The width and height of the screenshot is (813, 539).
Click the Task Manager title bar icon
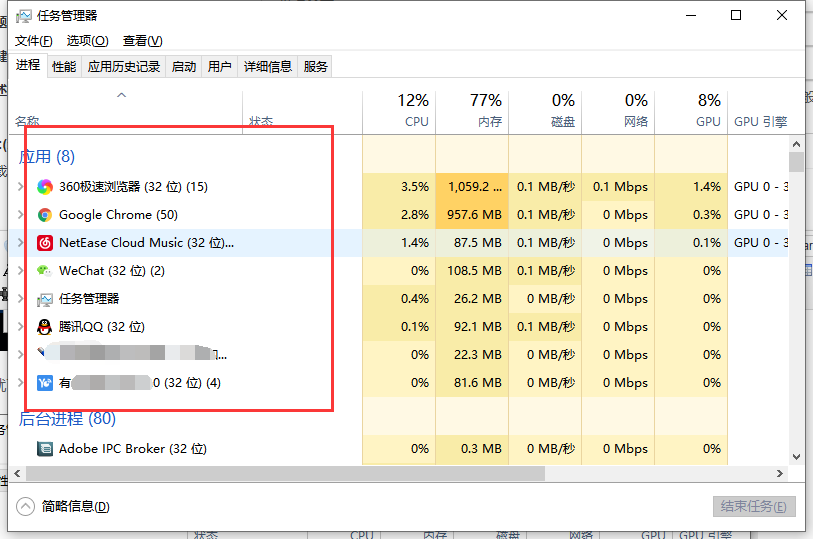[24, 16]
